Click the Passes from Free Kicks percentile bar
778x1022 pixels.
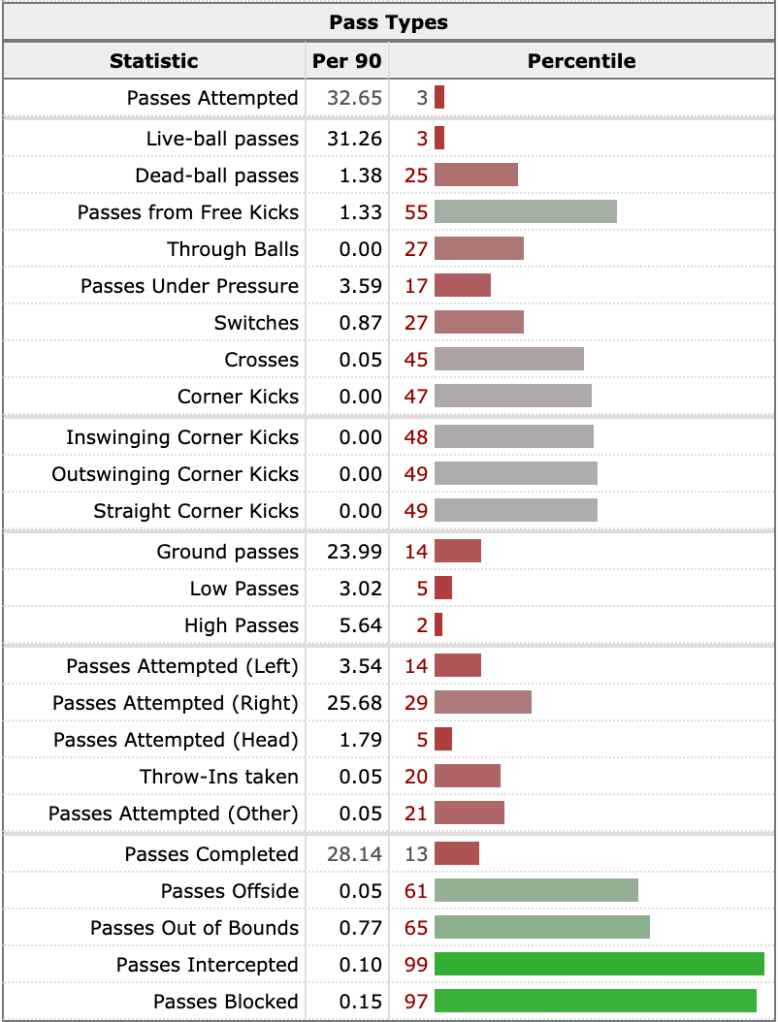tap(525, 212)
